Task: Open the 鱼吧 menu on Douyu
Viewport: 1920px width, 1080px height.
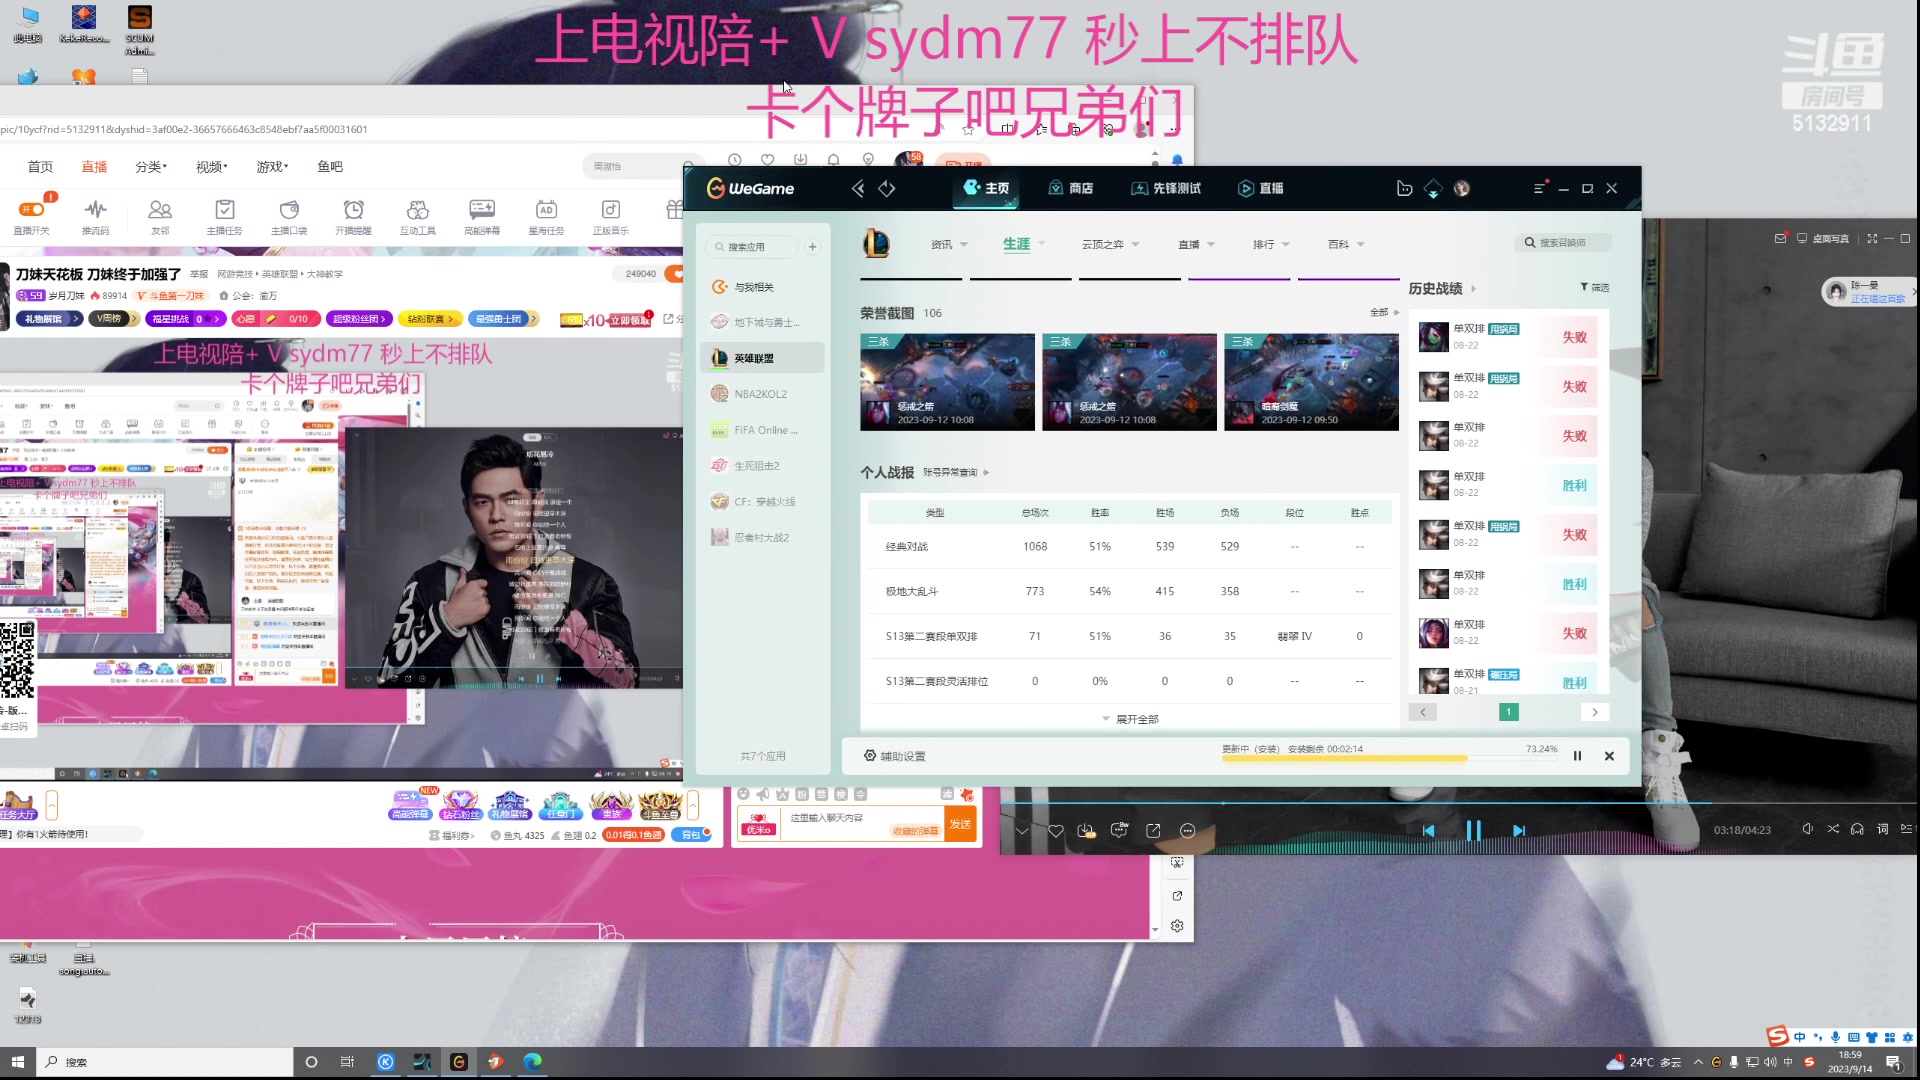Action: tap(330, 166)
